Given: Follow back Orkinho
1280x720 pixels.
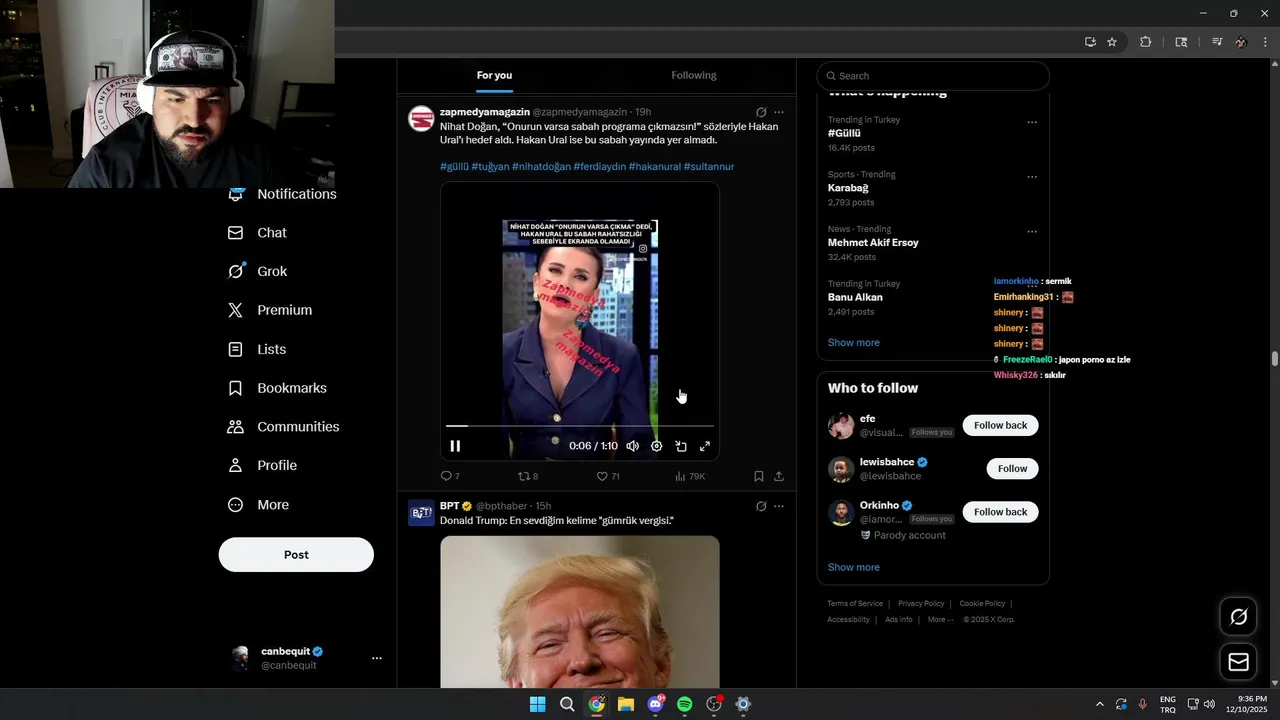Looking at the screenshot, I should [1000, 512].
